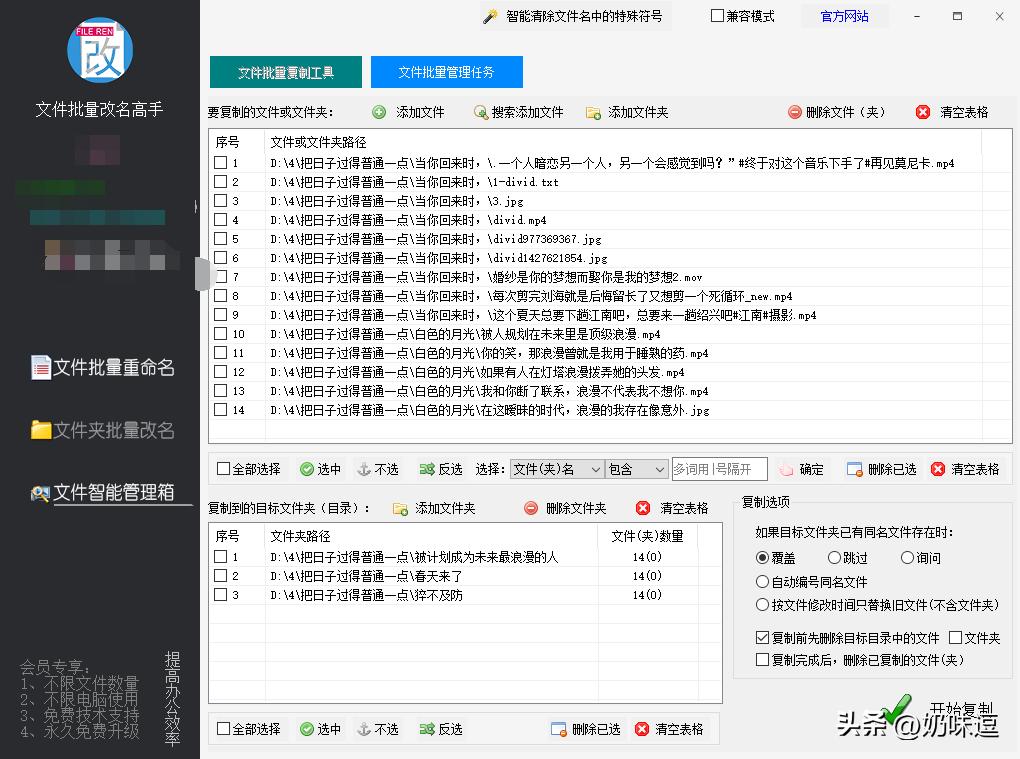Open the 包含 condition dropdown
Viewport: 1020px width, 759px height.
(x=637, y=469)
